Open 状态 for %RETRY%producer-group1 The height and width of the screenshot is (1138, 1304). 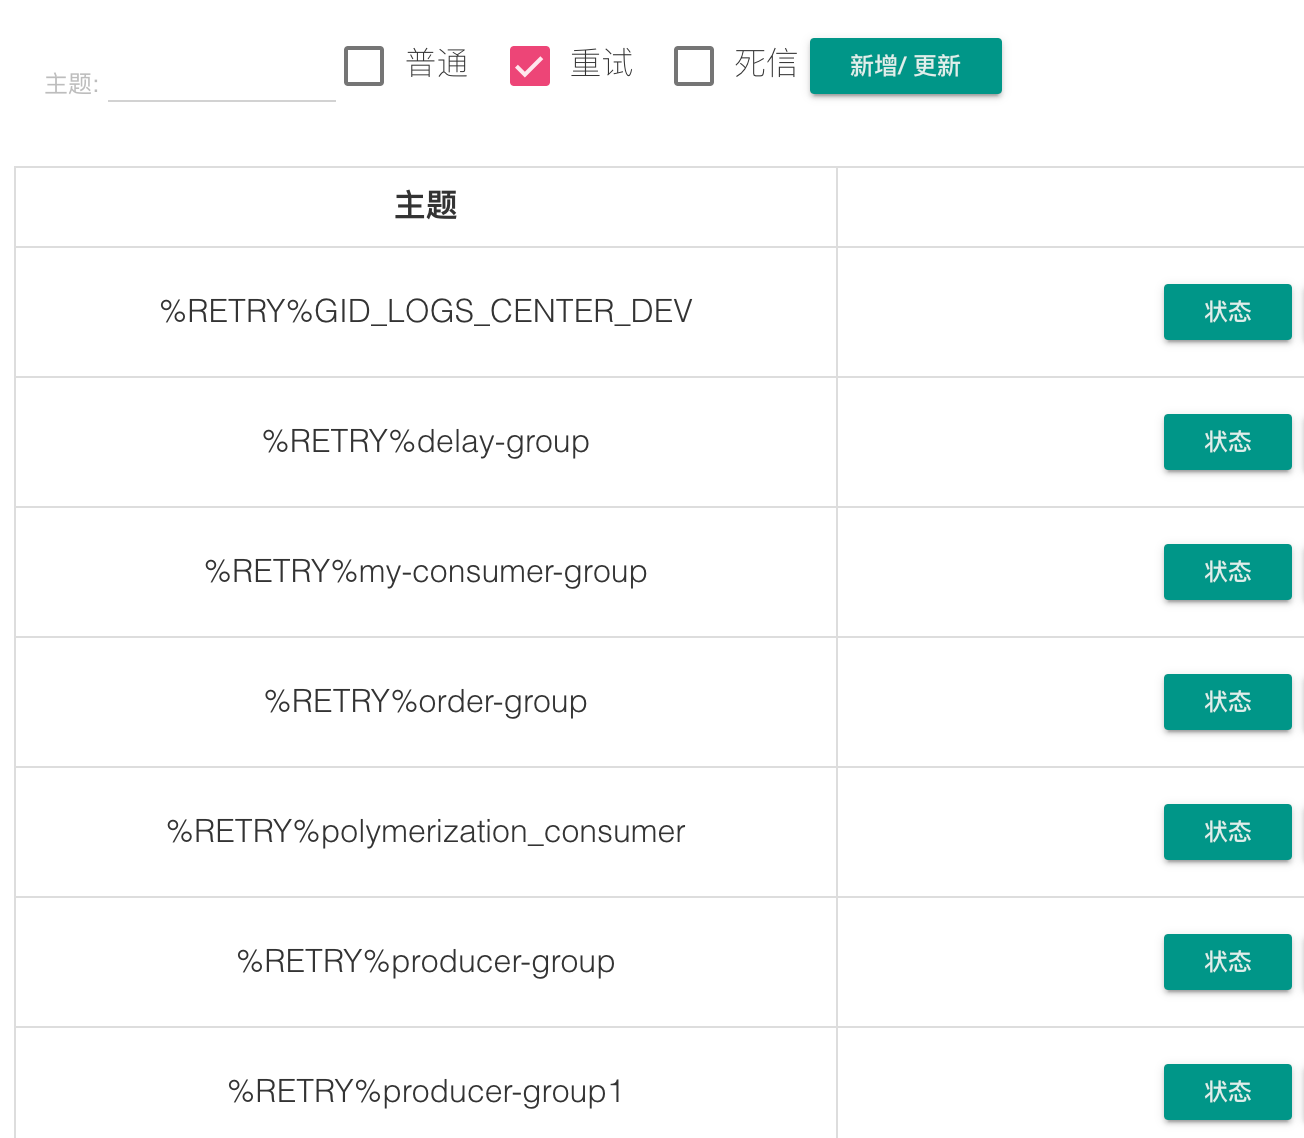tap(1228, 1092)
